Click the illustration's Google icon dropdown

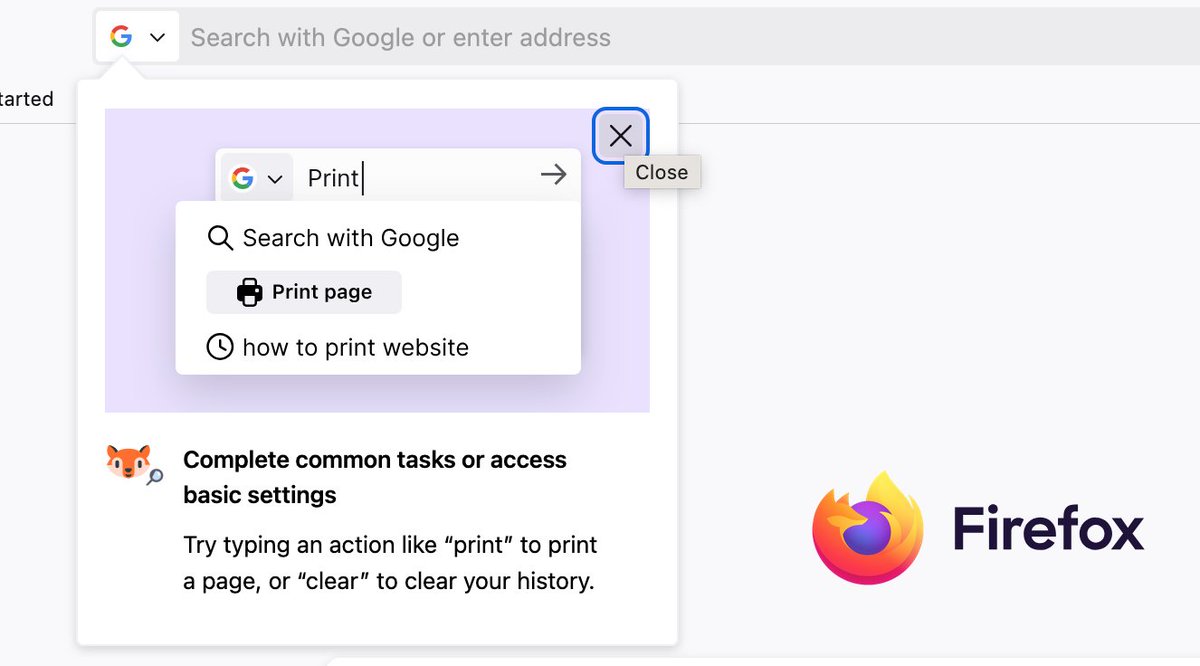click(257, 178)
